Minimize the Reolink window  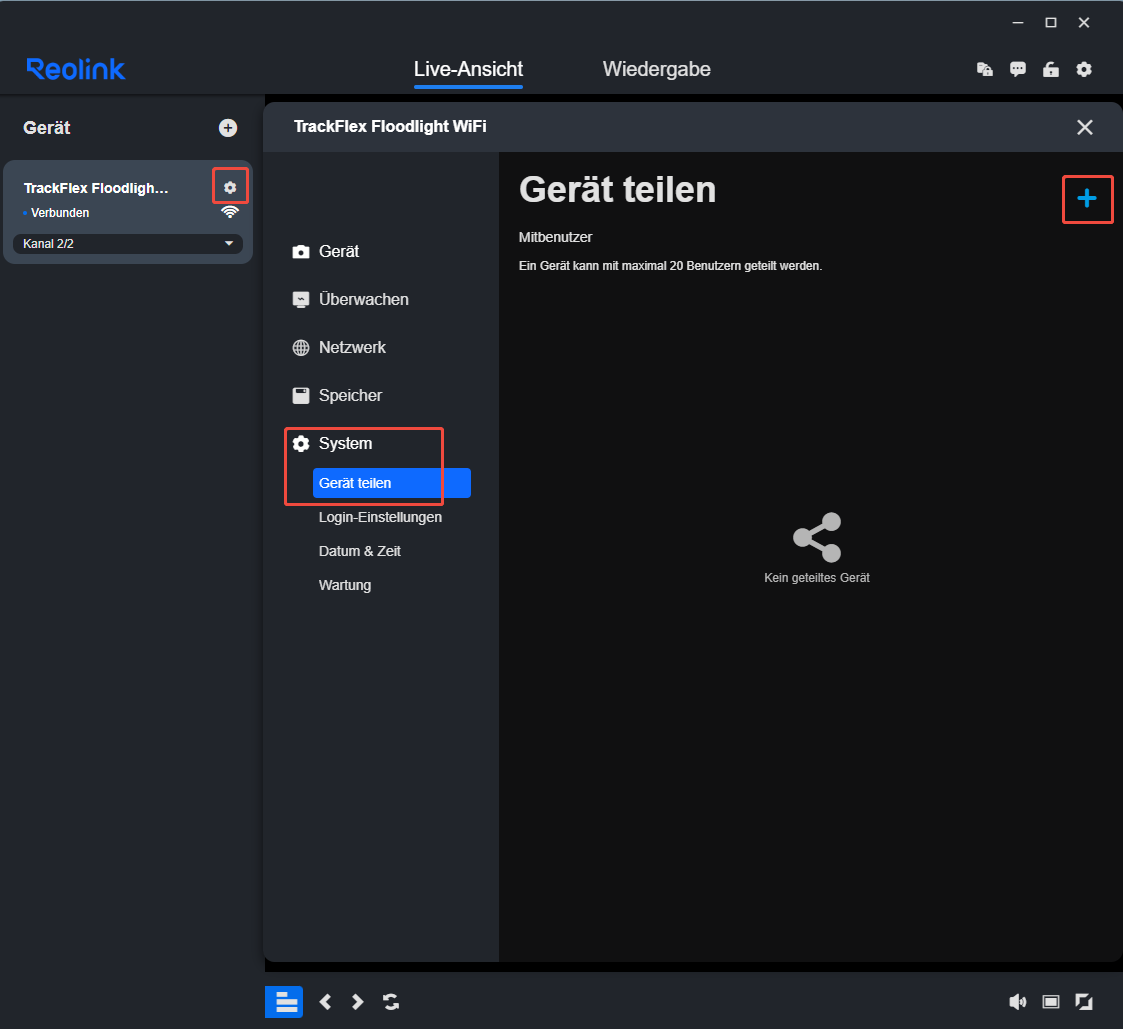coord(1018,23)
